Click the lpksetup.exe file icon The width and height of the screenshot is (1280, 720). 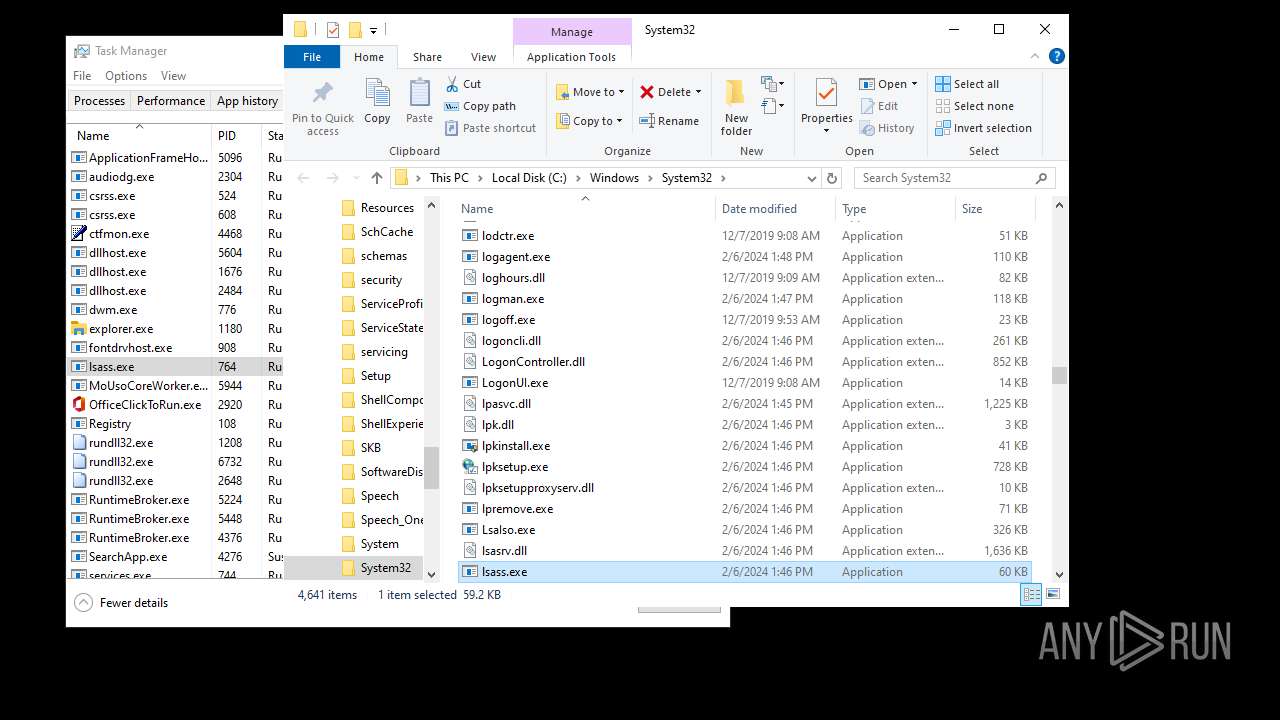(470, 467)
